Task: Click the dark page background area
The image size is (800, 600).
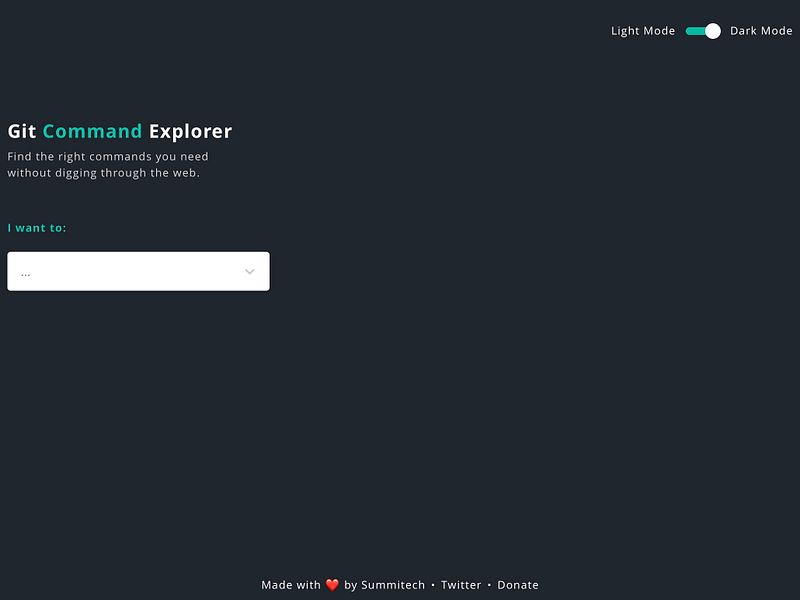Action: pos(500,420)
